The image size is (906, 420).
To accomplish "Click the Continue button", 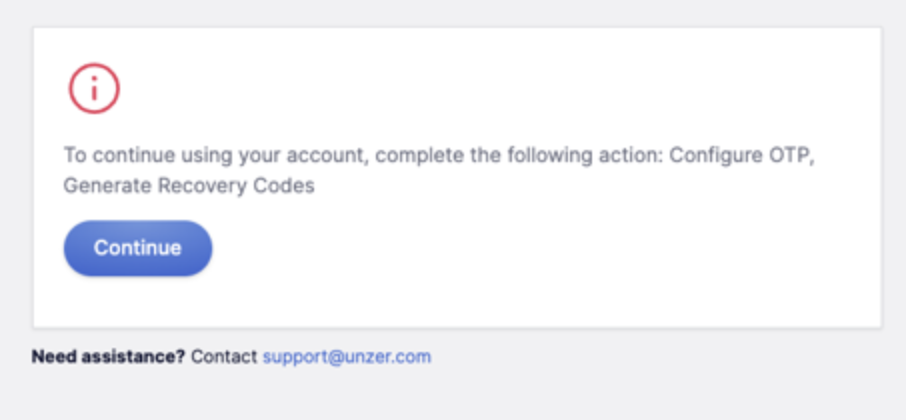I will pyautogui.click(x=138, y=248).
